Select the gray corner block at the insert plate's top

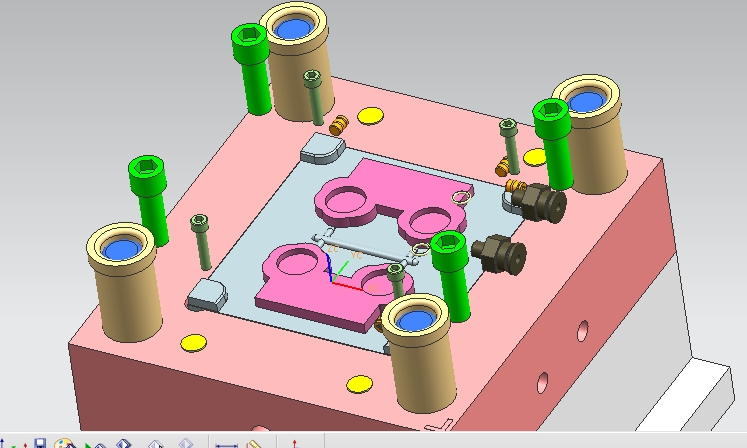coord(323,148)
